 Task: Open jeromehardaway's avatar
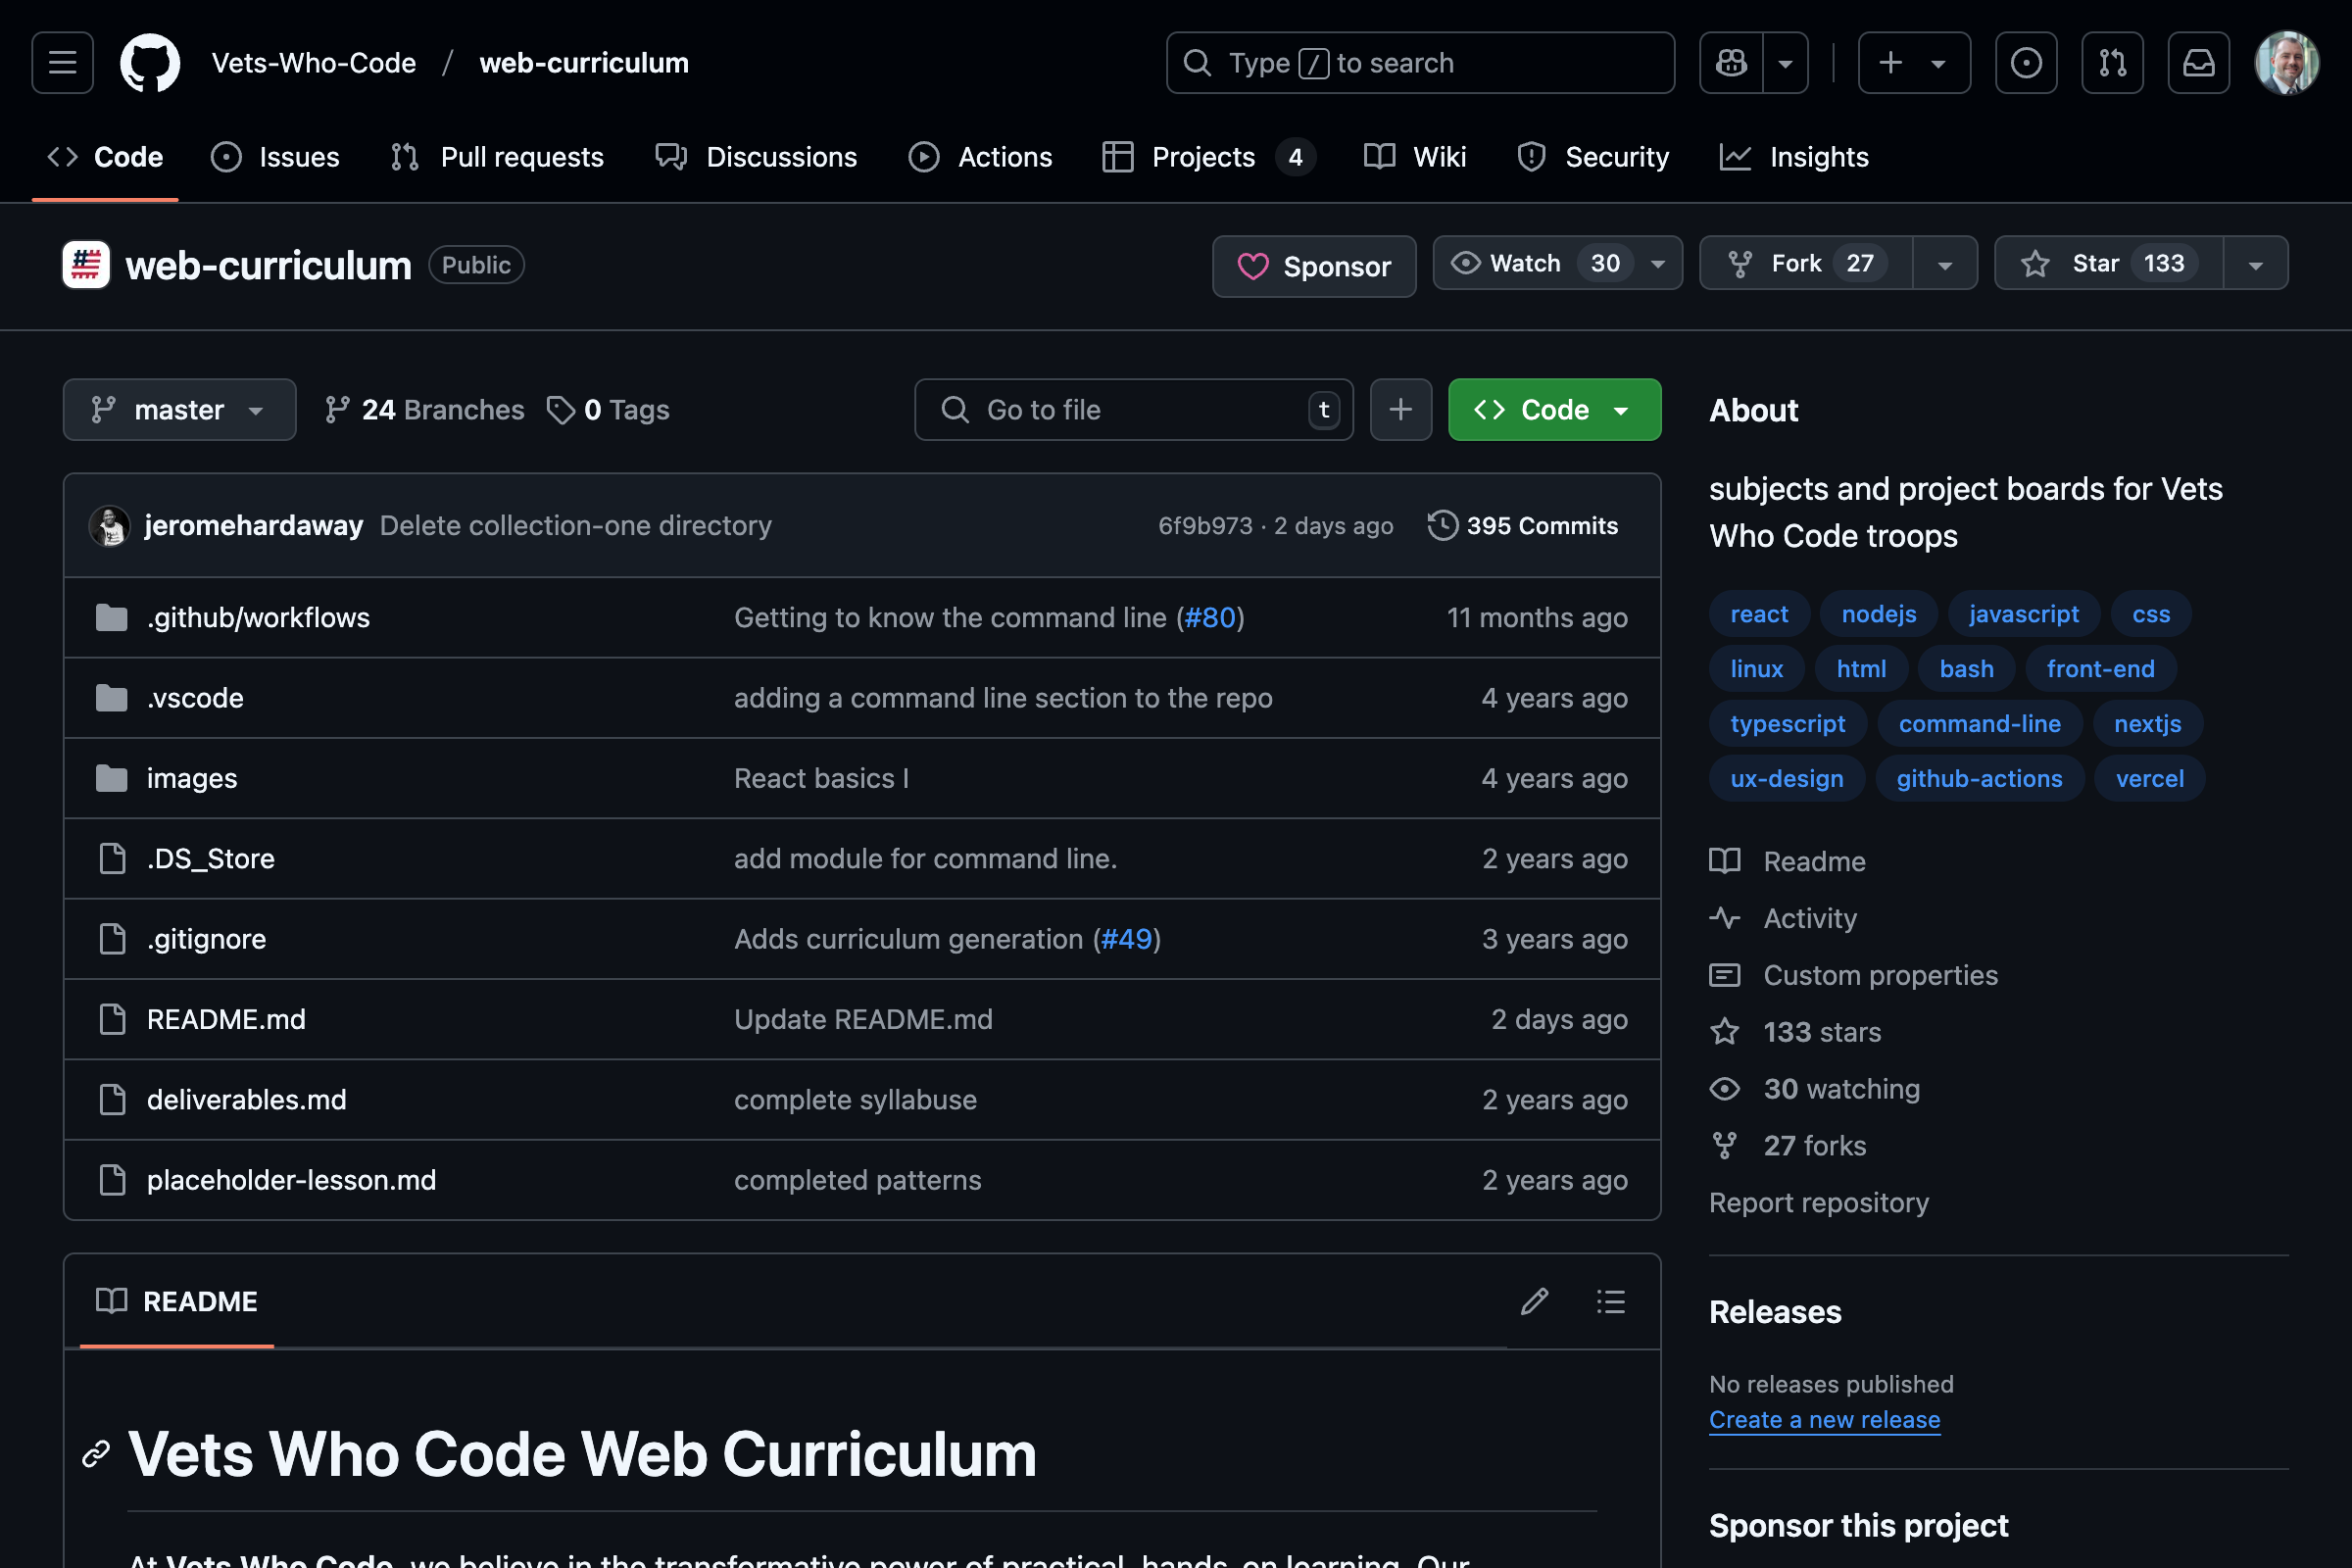110,526
